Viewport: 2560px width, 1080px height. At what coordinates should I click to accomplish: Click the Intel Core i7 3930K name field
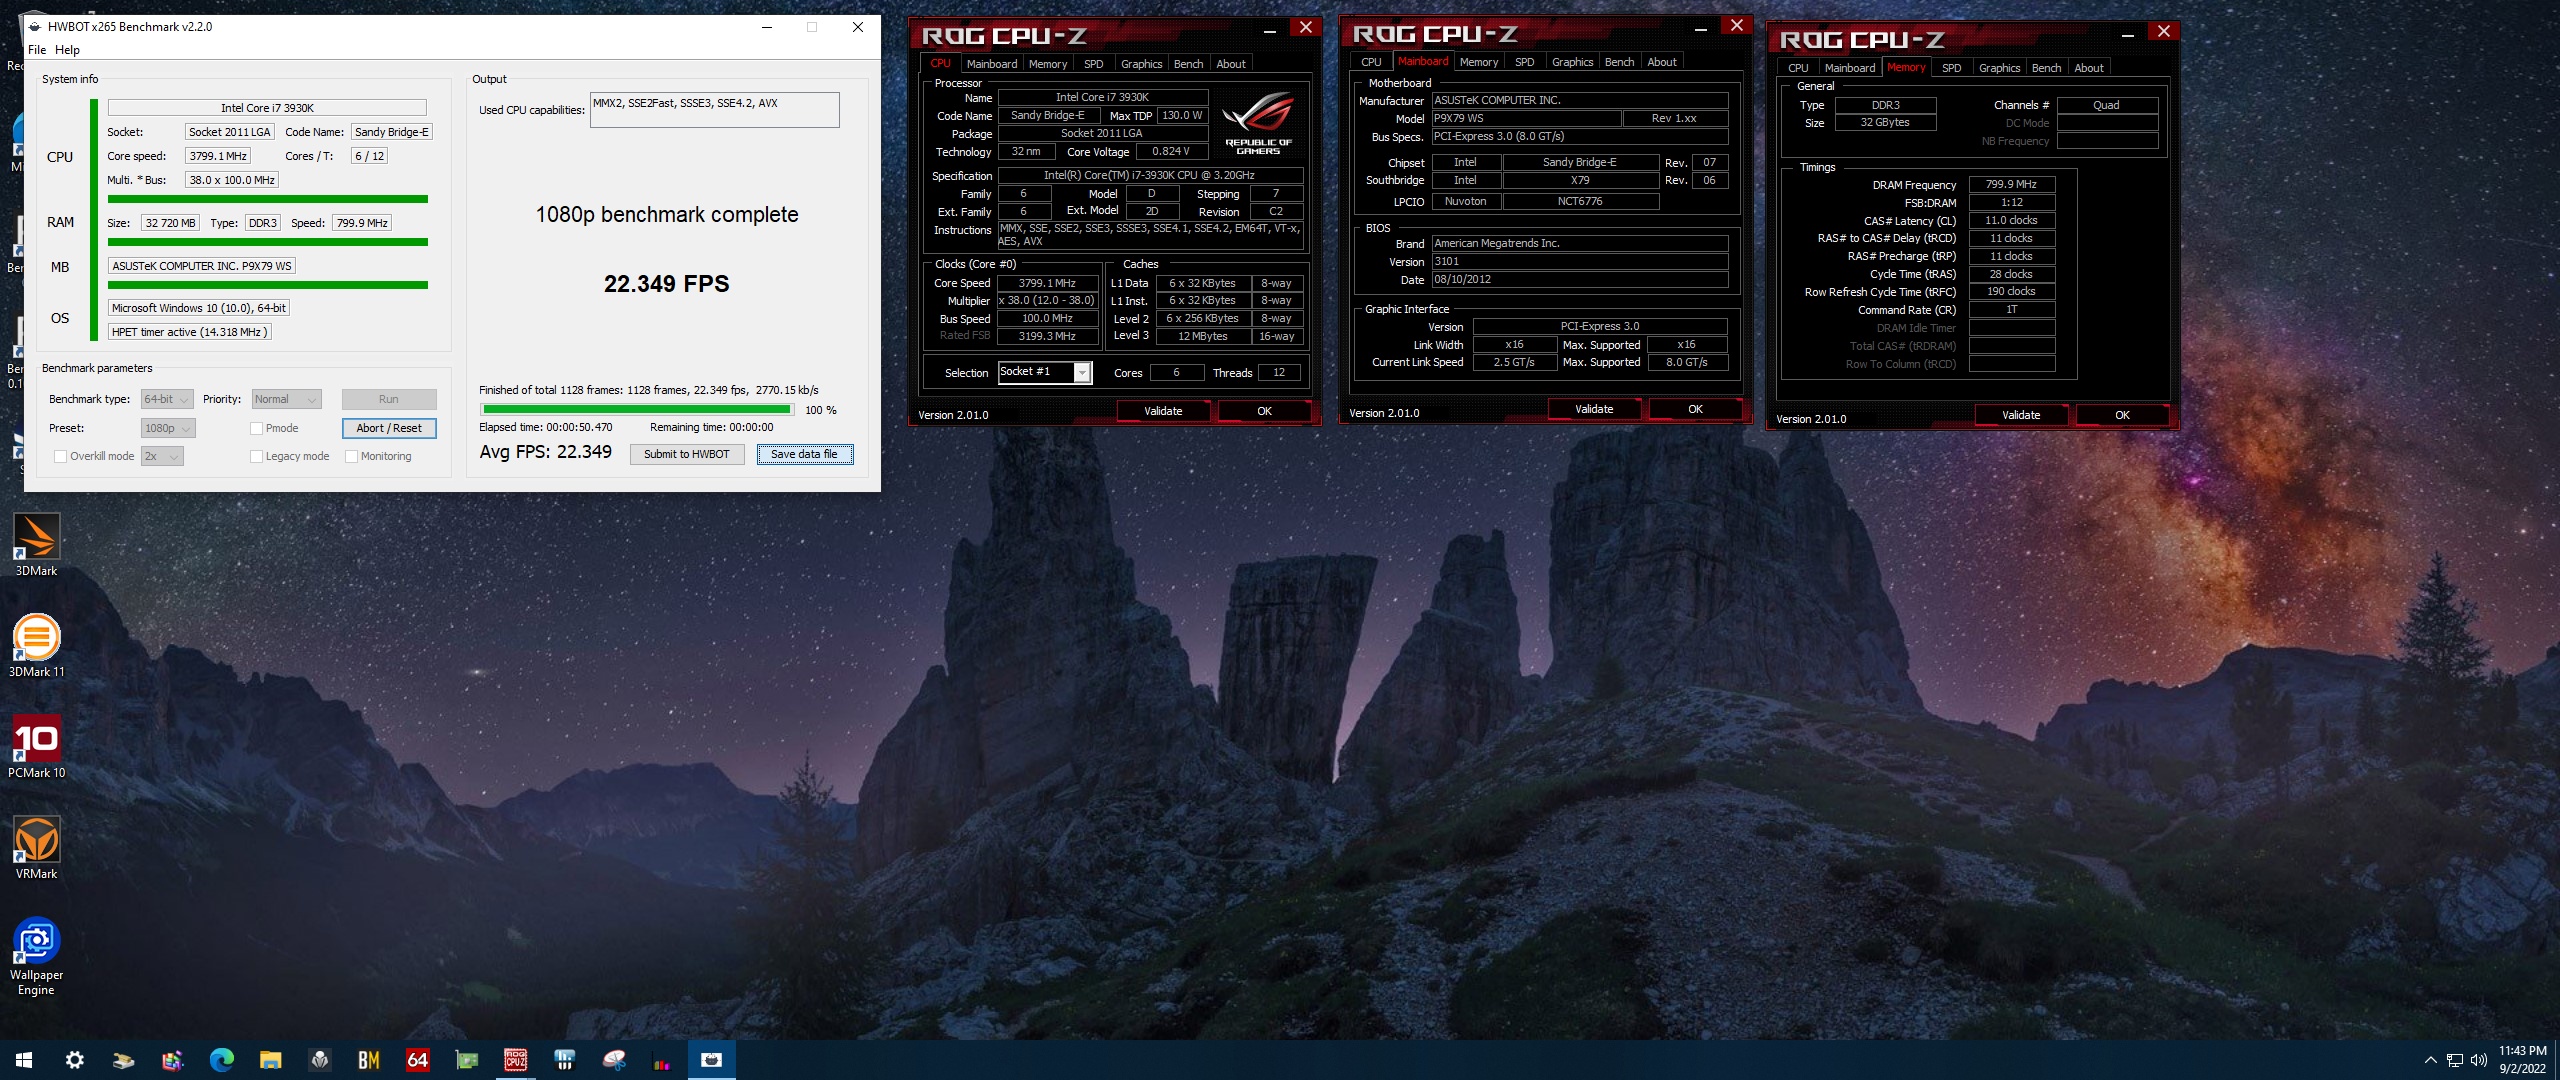coord(1102,97)
